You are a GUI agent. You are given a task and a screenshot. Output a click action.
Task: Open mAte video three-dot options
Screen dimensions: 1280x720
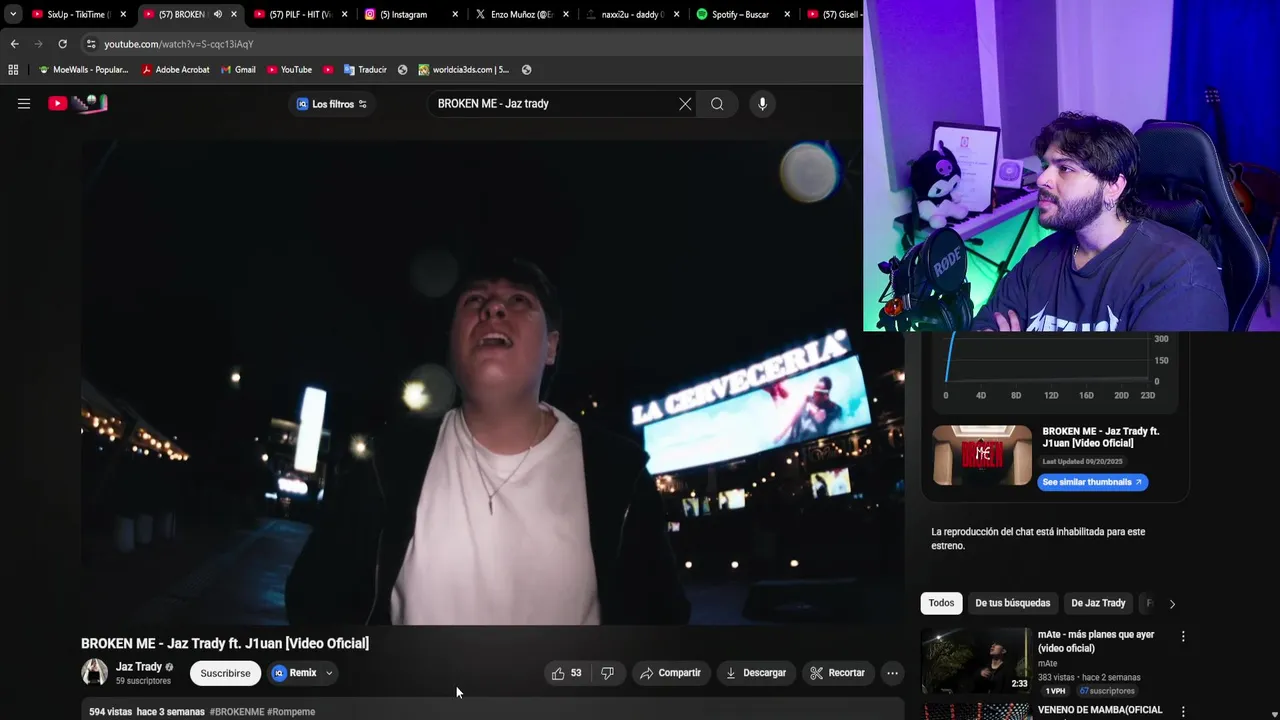(1183, 637)
